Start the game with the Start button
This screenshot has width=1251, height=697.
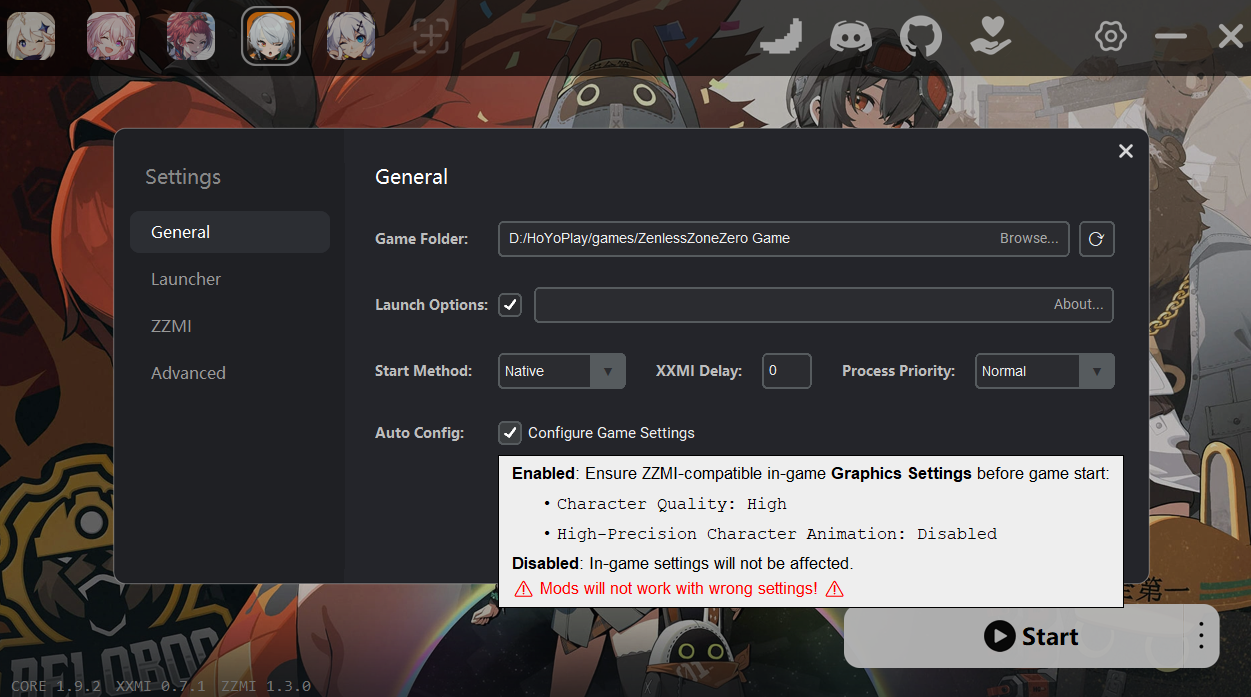(1031, 636)
